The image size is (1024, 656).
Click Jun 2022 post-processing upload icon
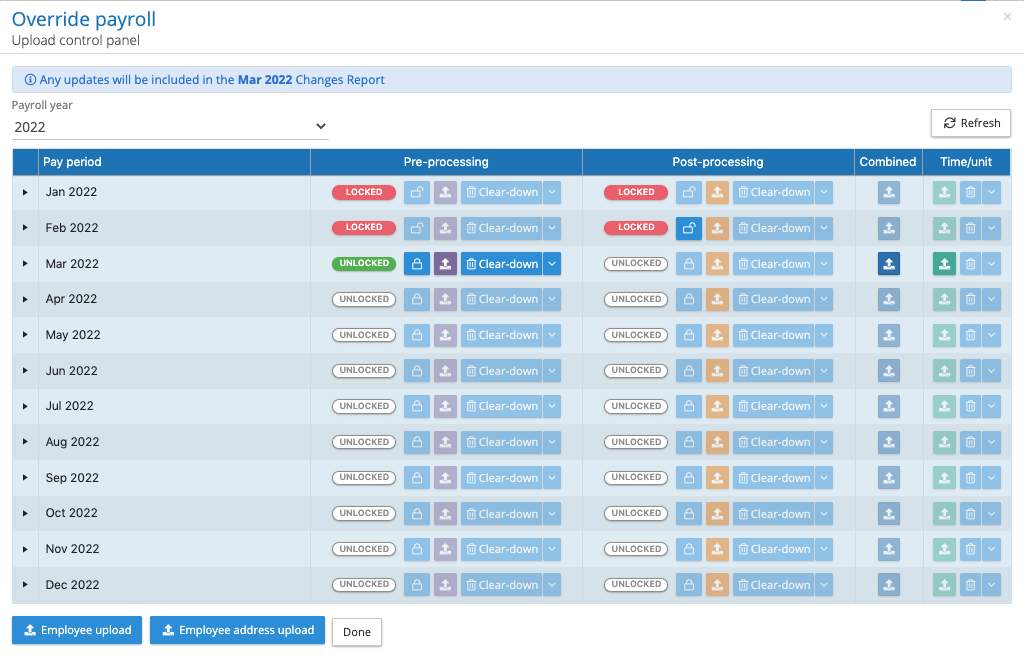click(x=717, y=371)
